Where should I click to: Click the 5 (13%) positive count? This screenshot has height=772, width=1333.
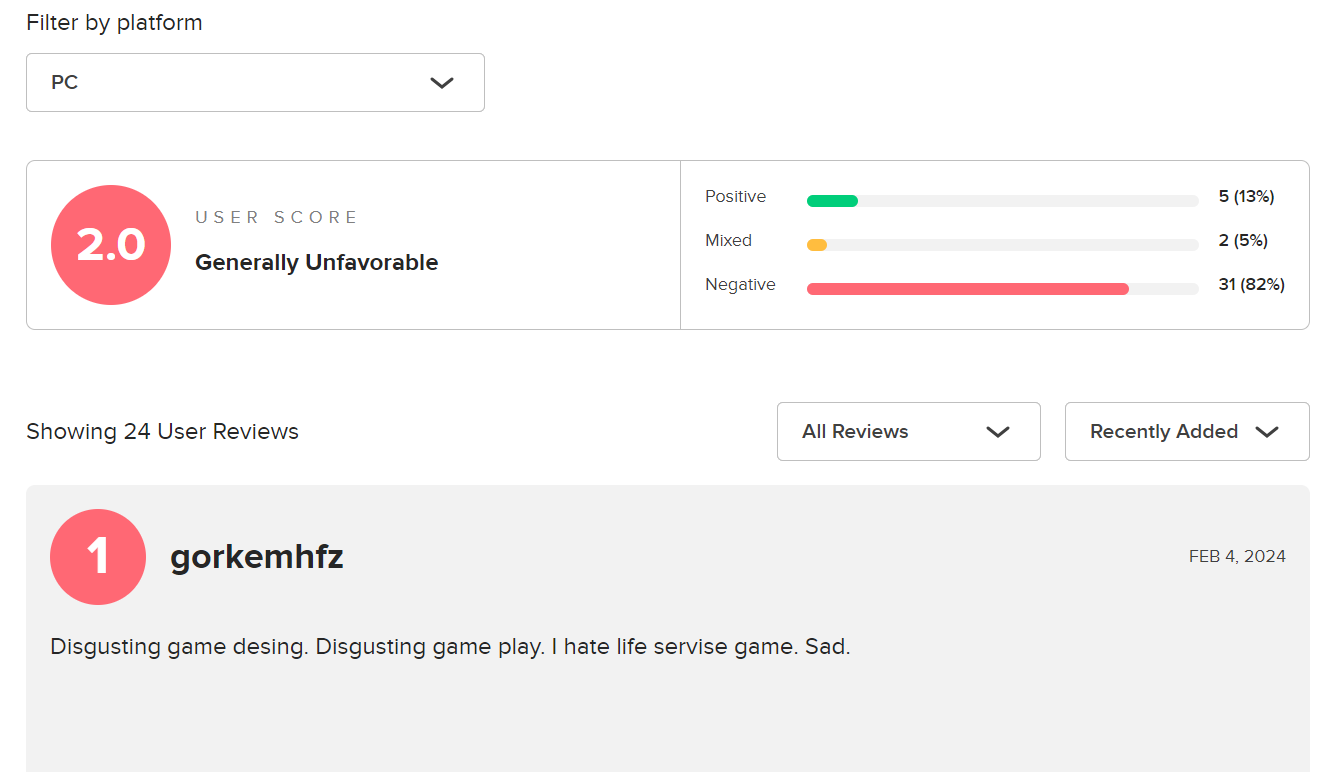[x=1246, y=197]
